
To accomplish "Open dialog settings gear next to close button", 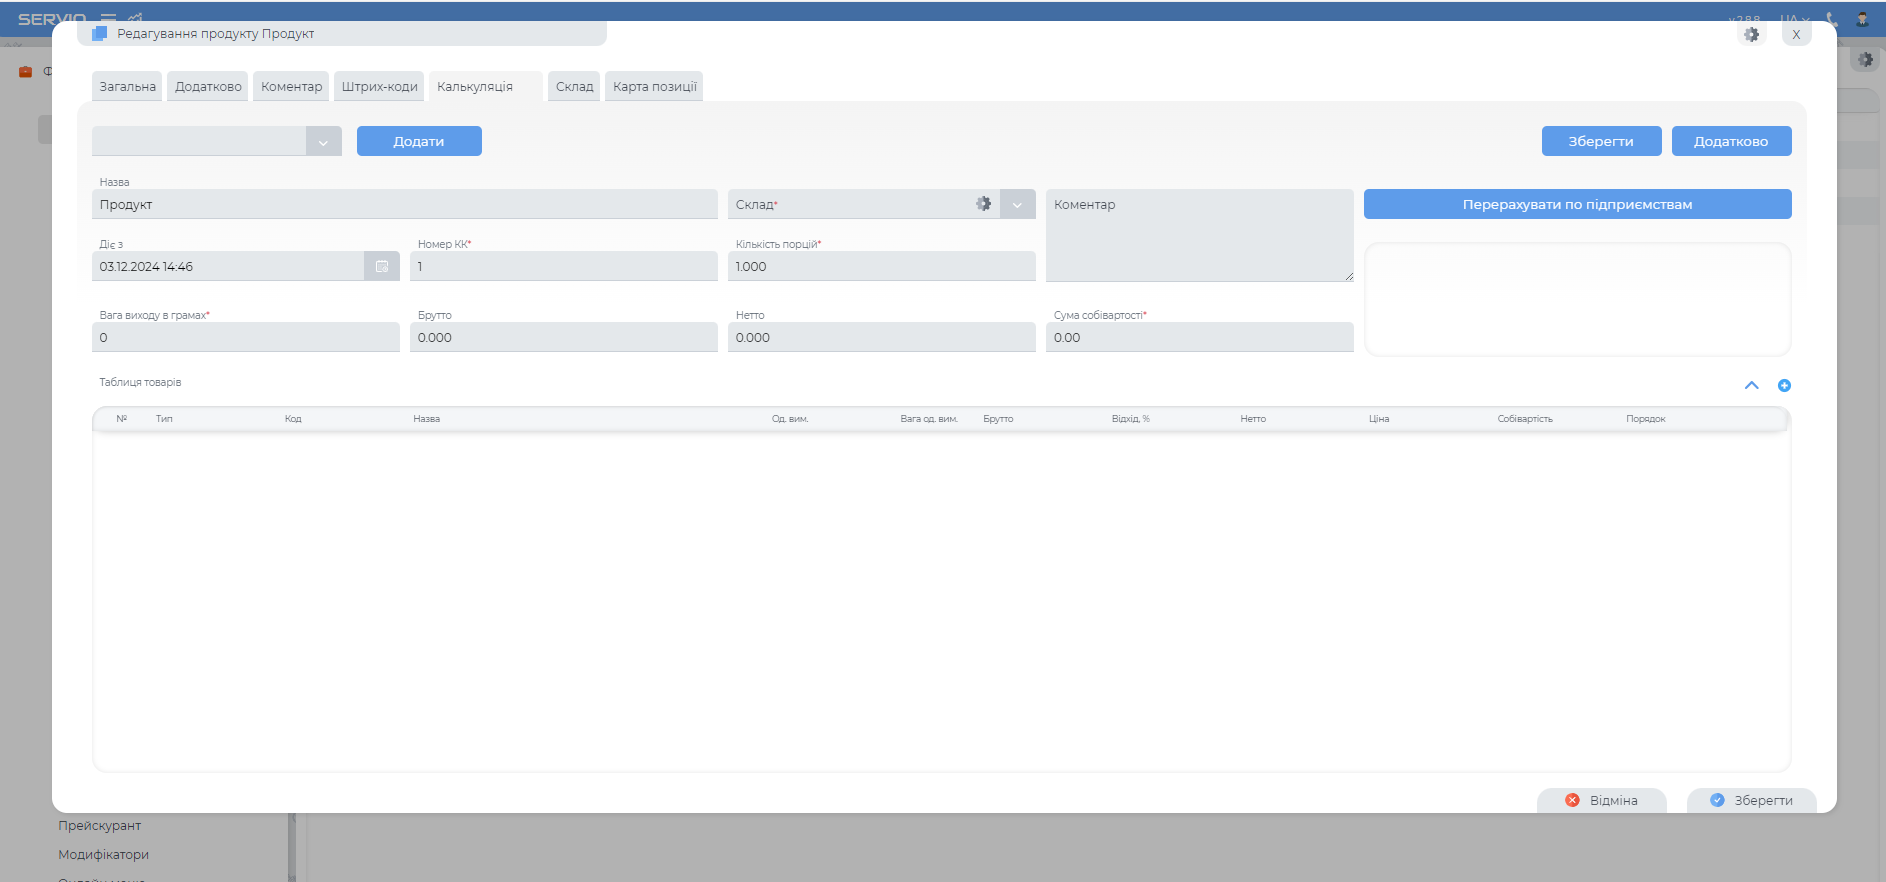I will coord(1751,35).
